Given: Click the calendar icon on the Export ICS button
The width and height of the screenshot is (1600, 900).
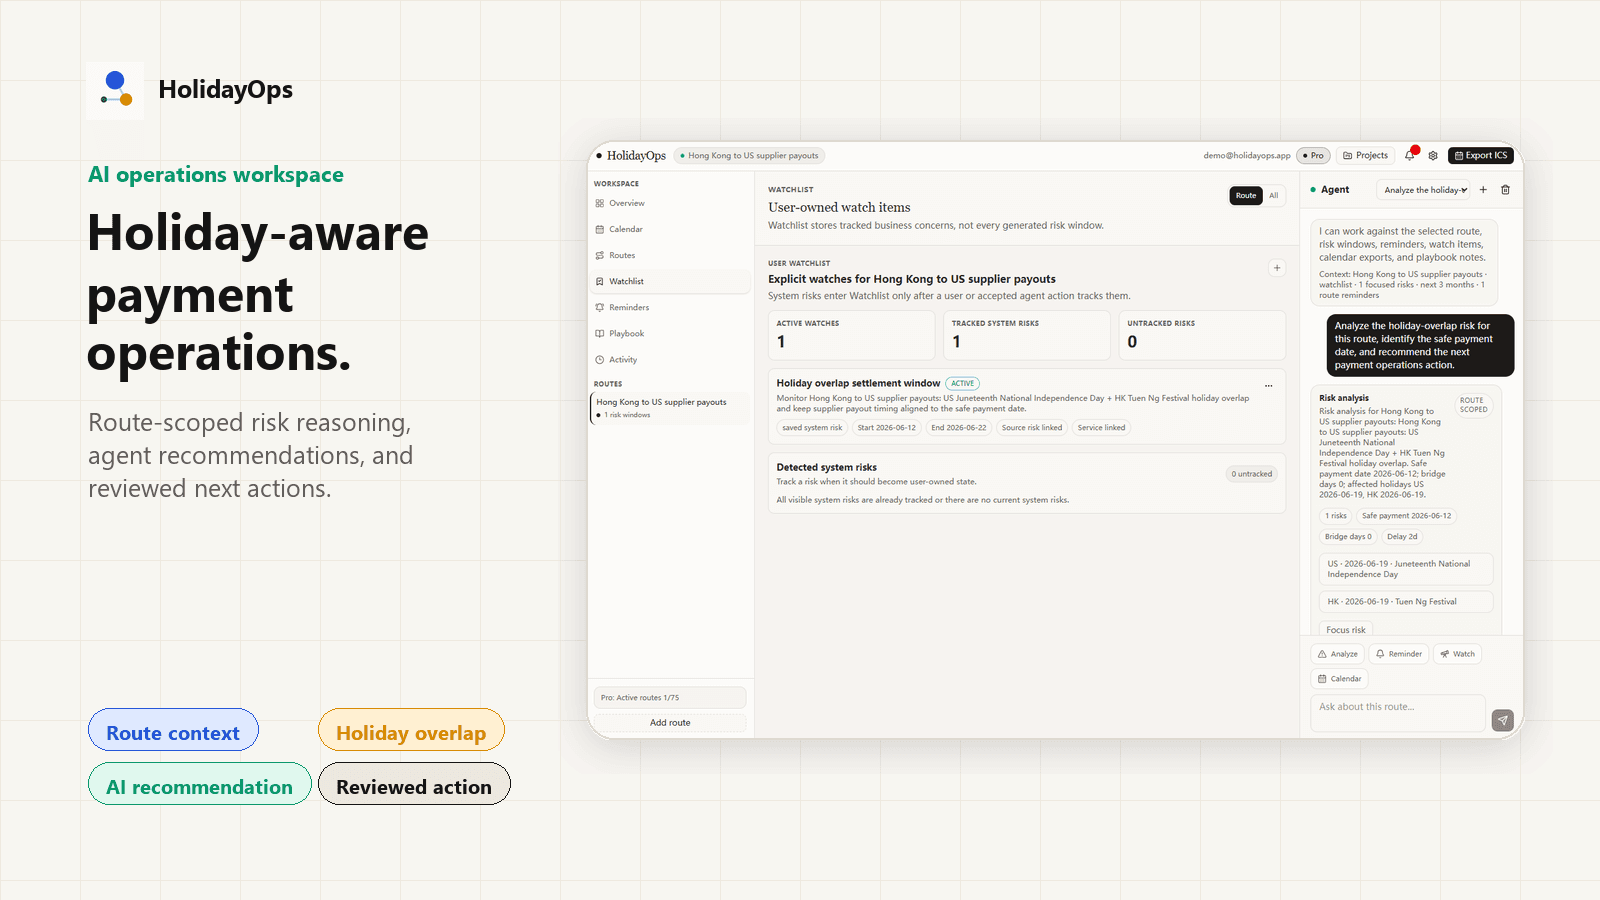Looking at the screenshot, I should click(1459, 156).
